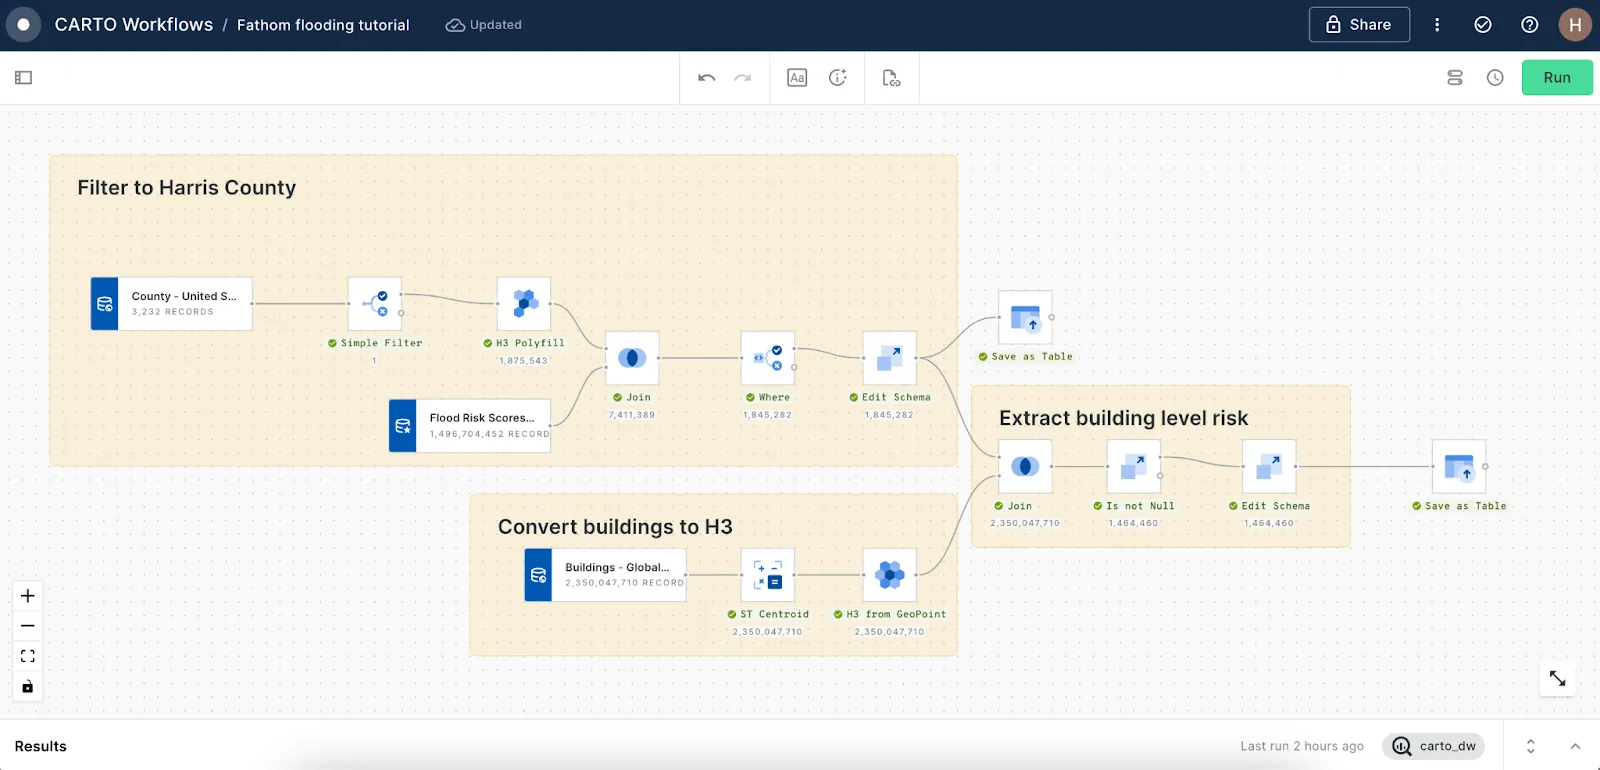Image resolution: width=1600 pixels, height=770 pixels.
Task: Undo the last workflow action
Action: click(707, 78)
